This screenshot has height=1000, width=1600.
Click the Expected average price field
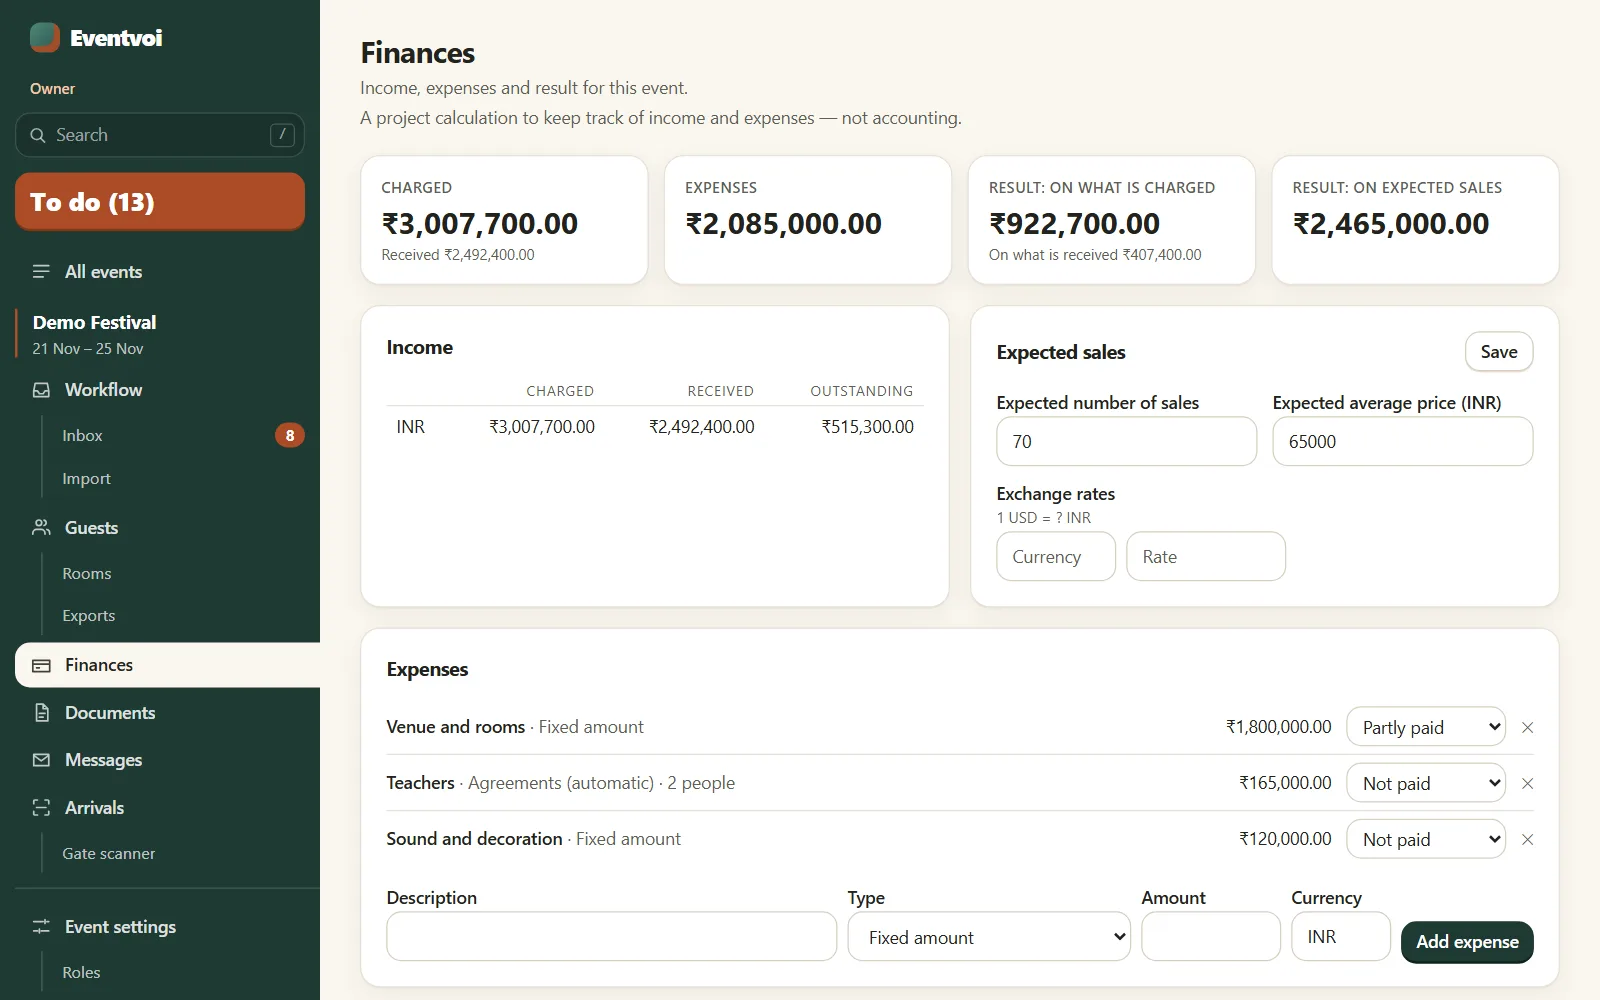coord(1402,441)
